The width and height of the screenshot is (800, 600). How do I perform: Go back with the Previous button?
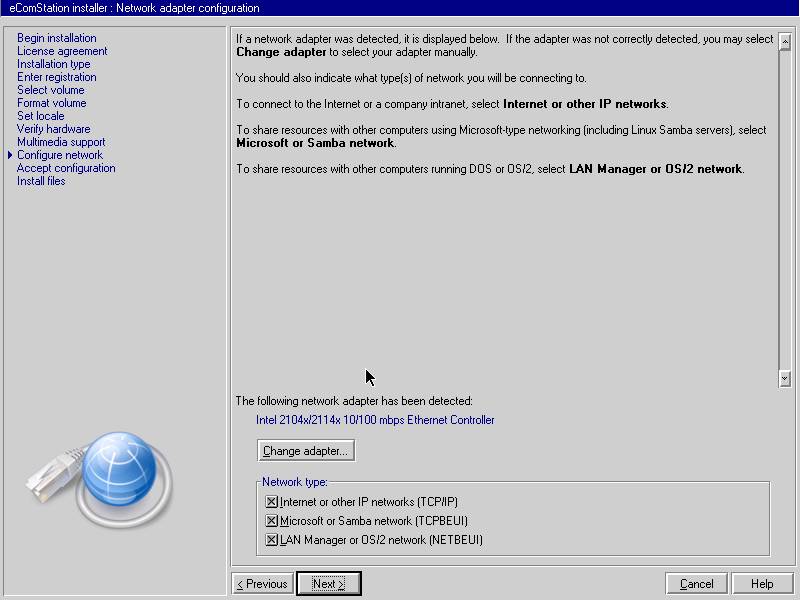(x=261, y=584)
